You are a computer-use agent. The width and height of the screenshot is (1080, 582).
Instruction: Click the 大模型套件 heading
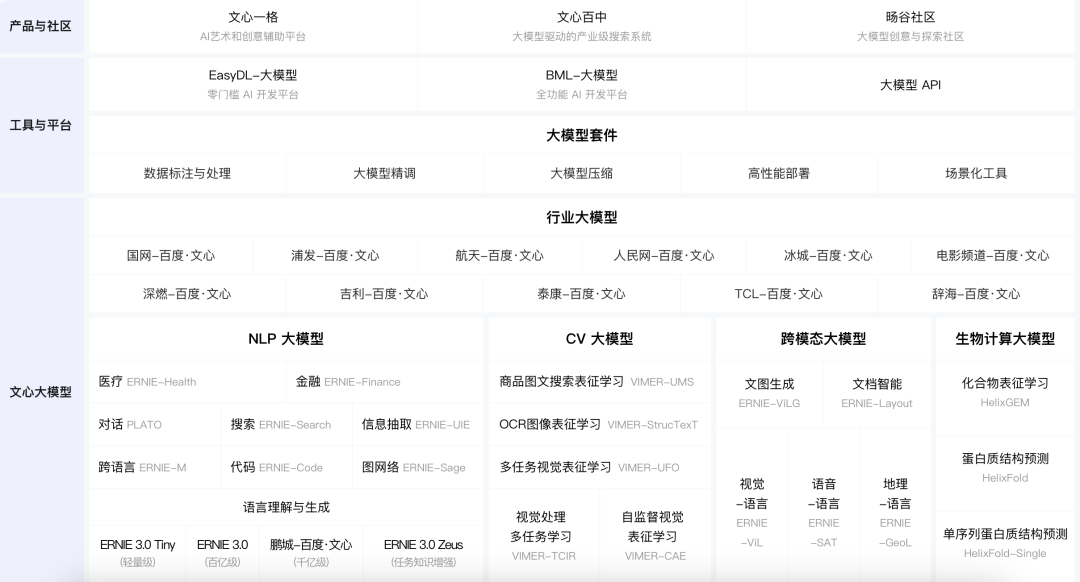(x=581, y=135)
